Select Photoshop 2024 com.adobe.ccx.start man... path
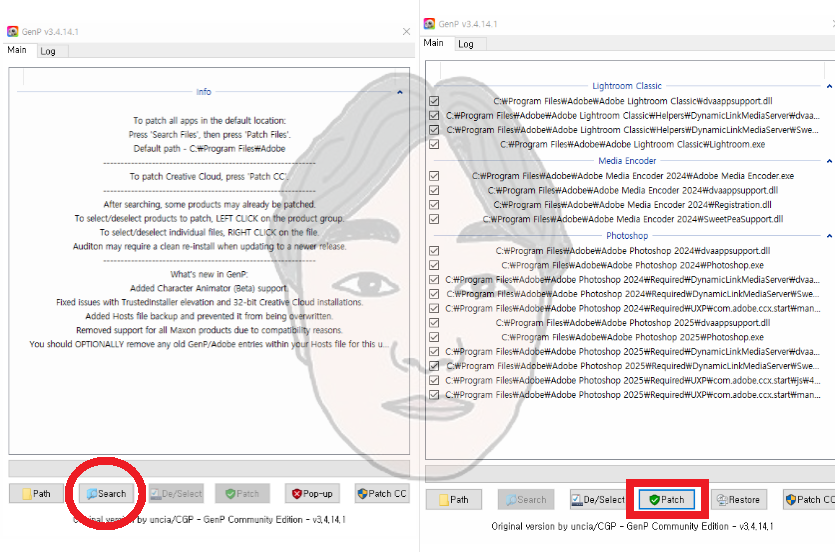835x552 pixels. coord(633,308)
